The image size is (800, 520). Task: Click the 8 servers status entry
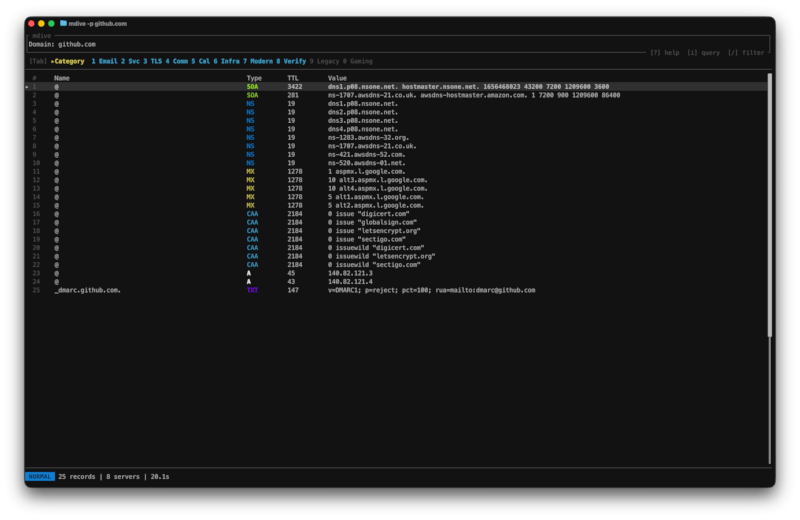click(x=122, y=477)
